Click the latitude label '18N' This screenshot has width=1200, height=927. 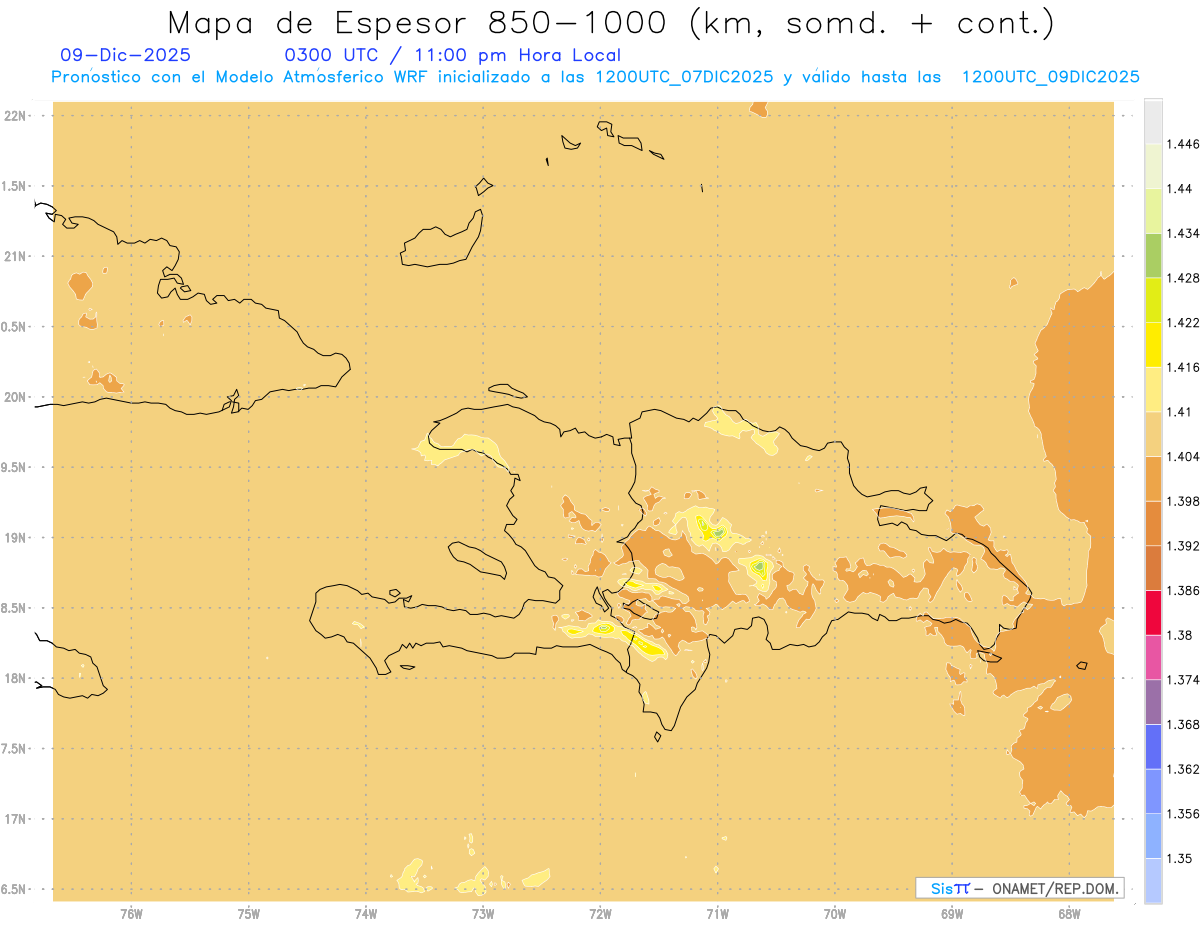[16, 678]
